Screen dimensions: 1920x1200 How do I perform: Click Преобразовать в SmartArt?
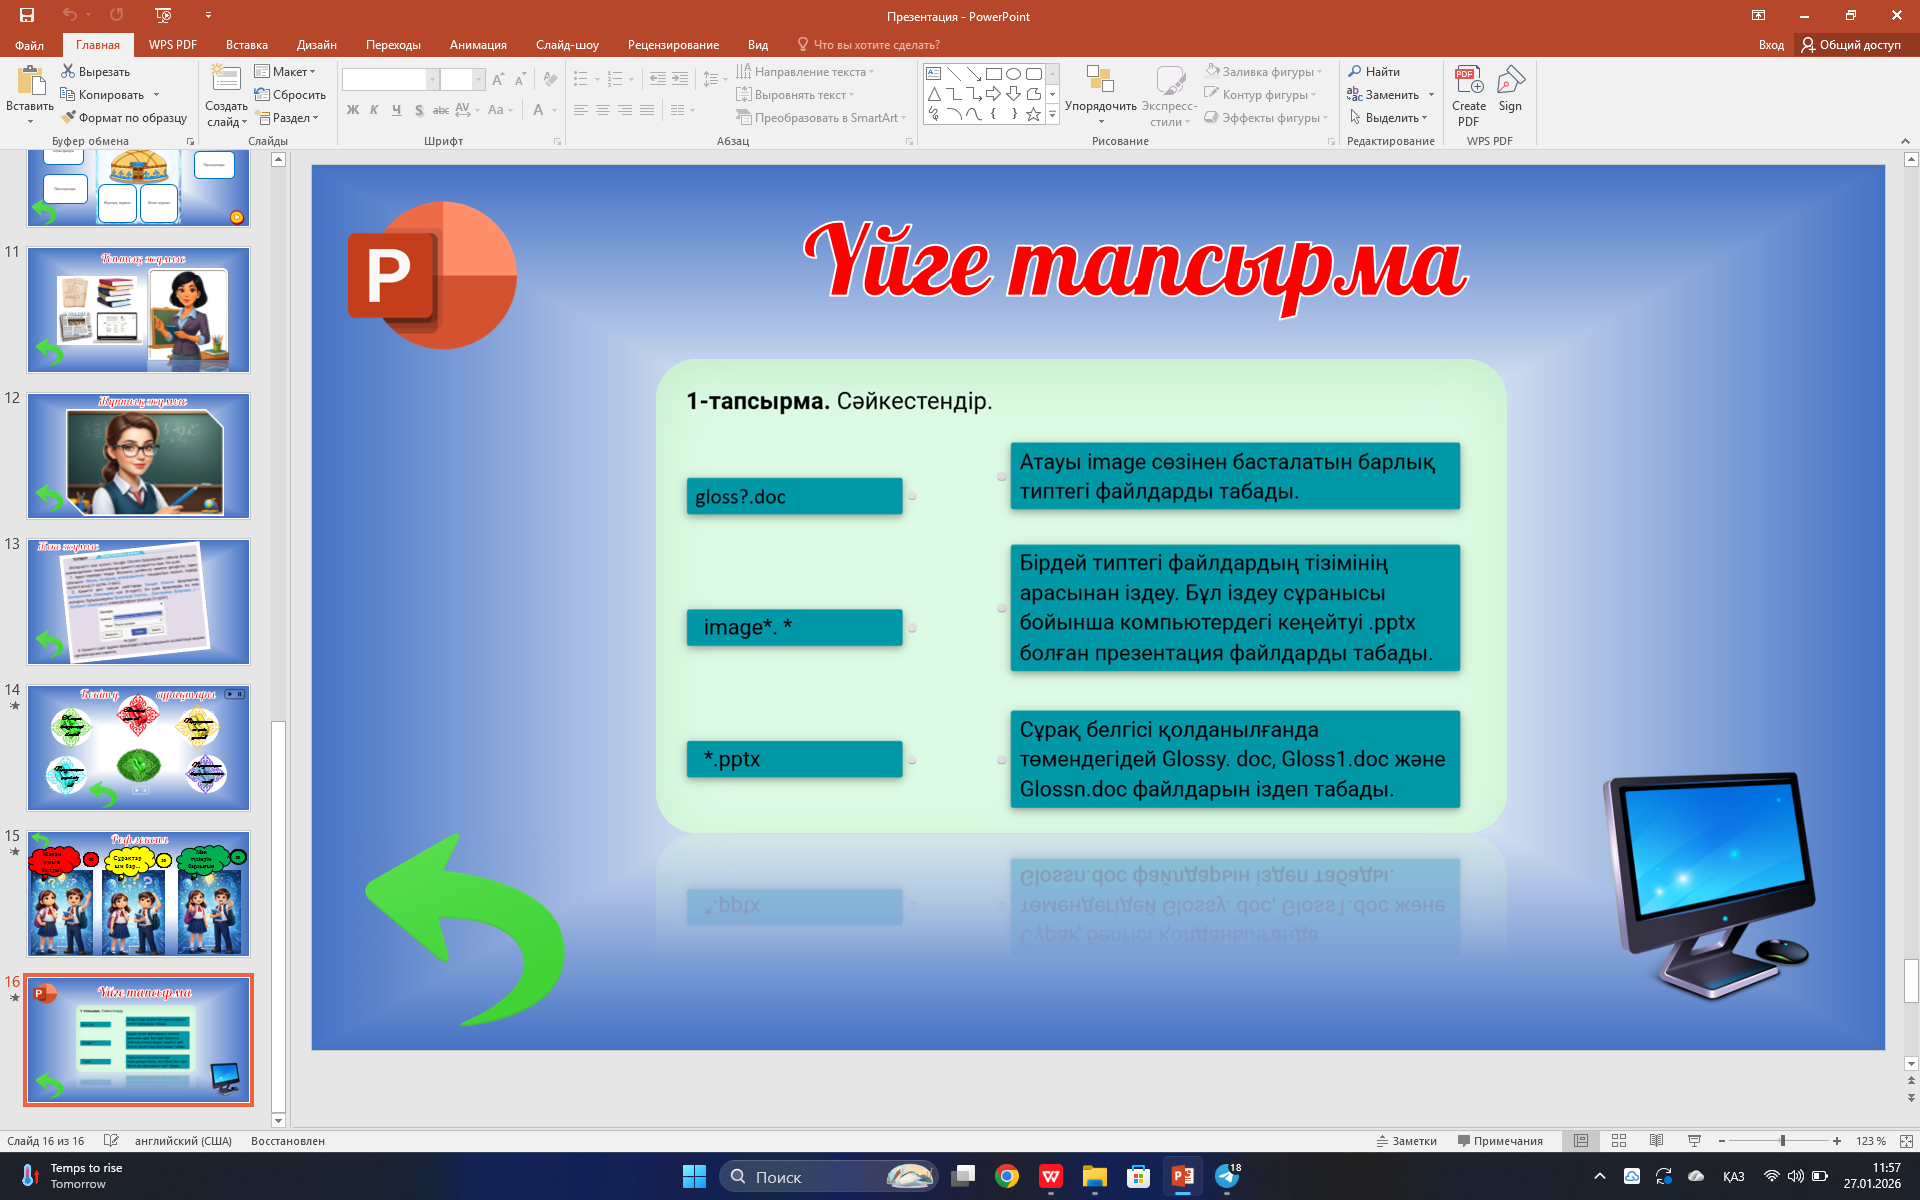coord(821,117)
